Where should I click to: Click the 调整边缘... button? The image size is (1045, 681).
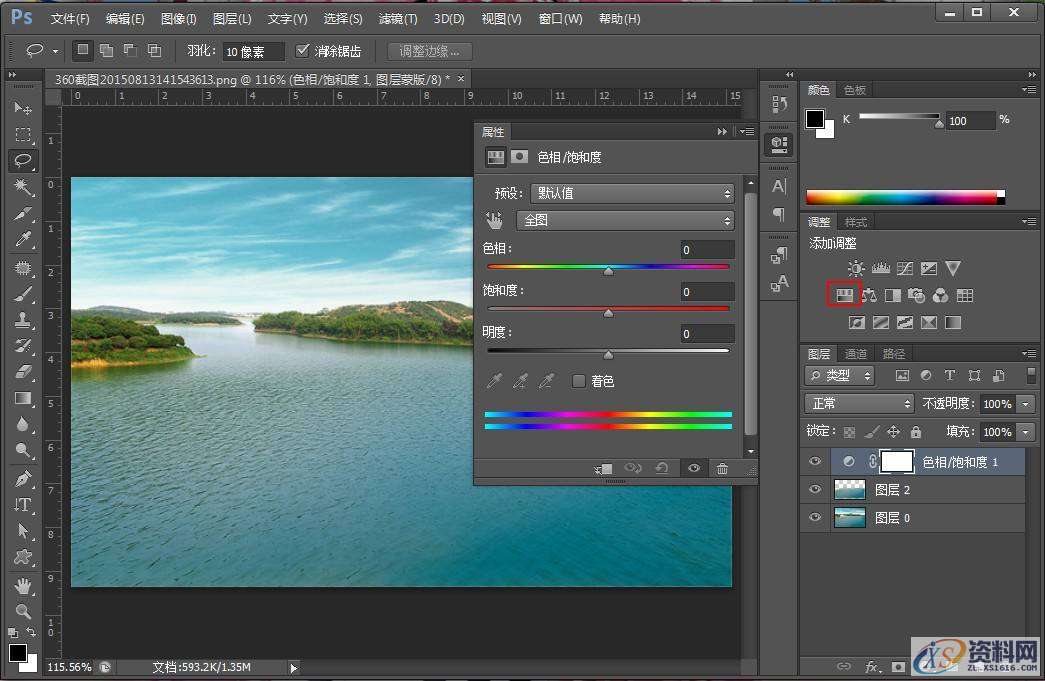[x=429, y=51]
